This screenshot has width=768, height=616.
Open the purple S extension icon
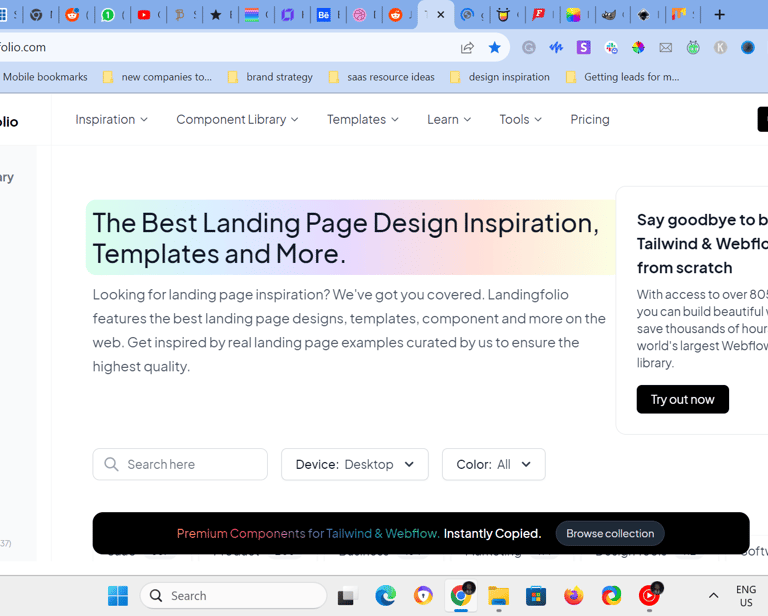tap(583, 47)
